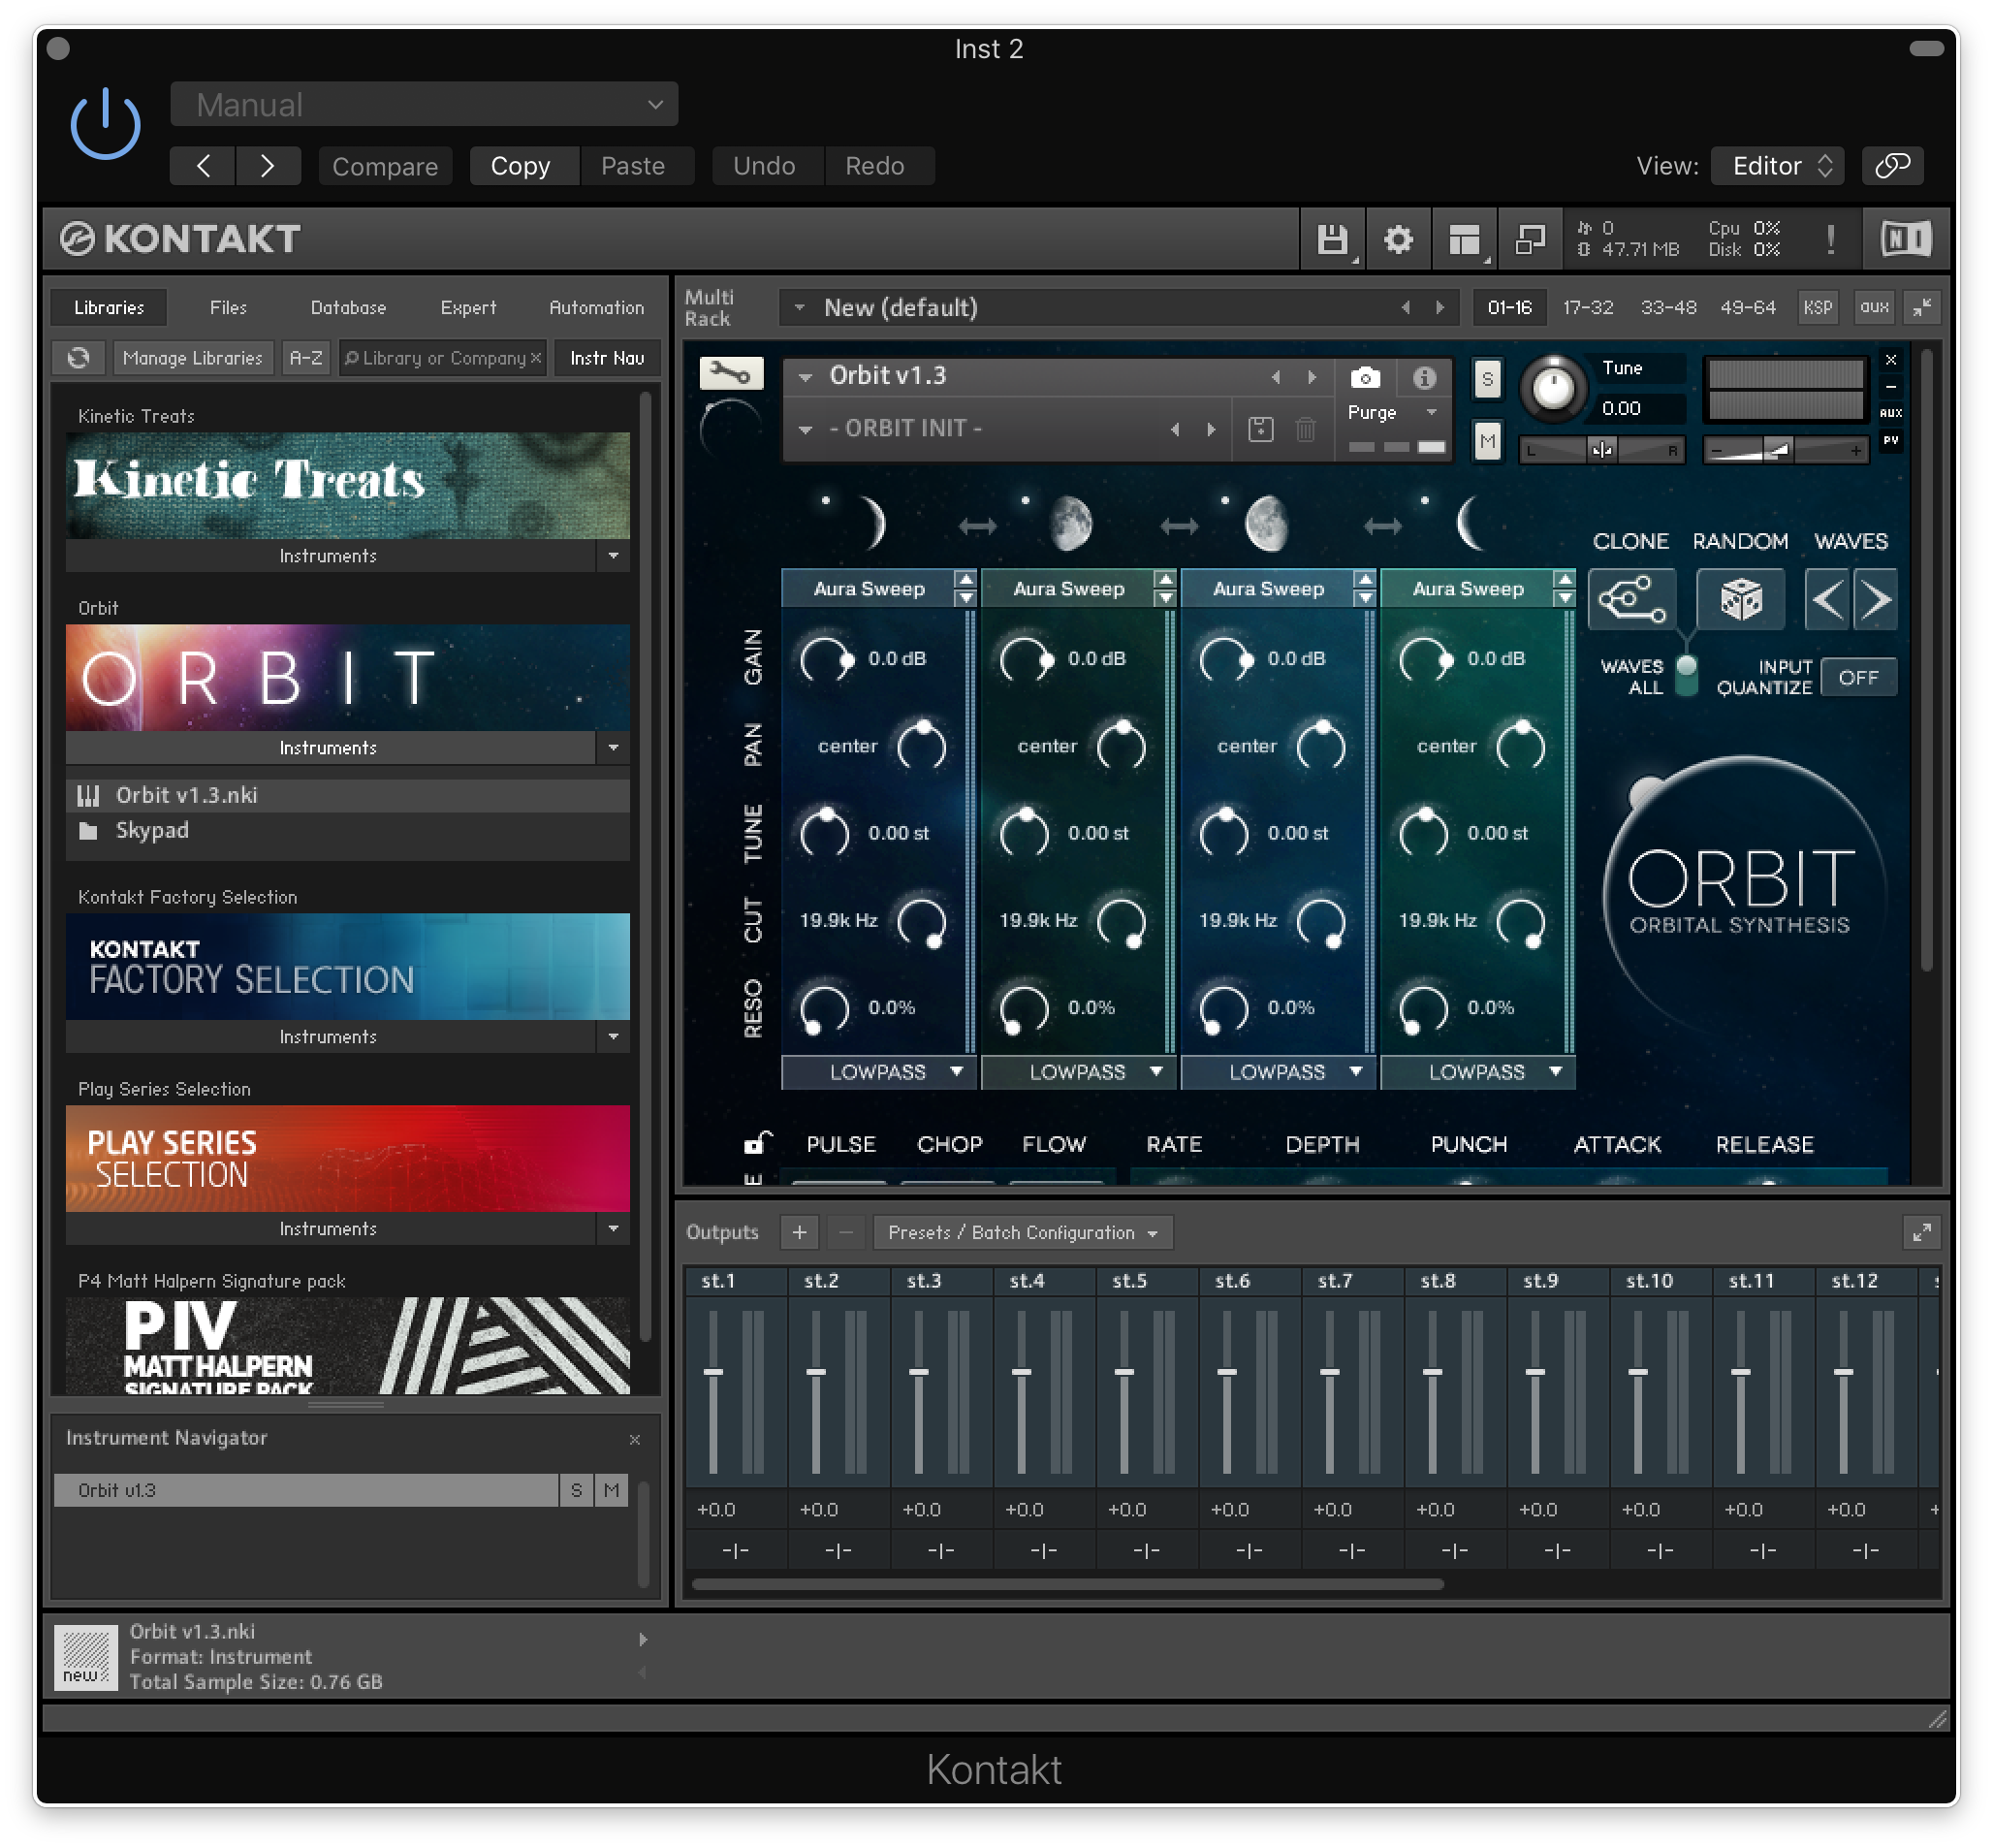Screen dimensions: 1993x1848
Task: Click the CLONE settings icon
Action: click(x=1631, y=600)
